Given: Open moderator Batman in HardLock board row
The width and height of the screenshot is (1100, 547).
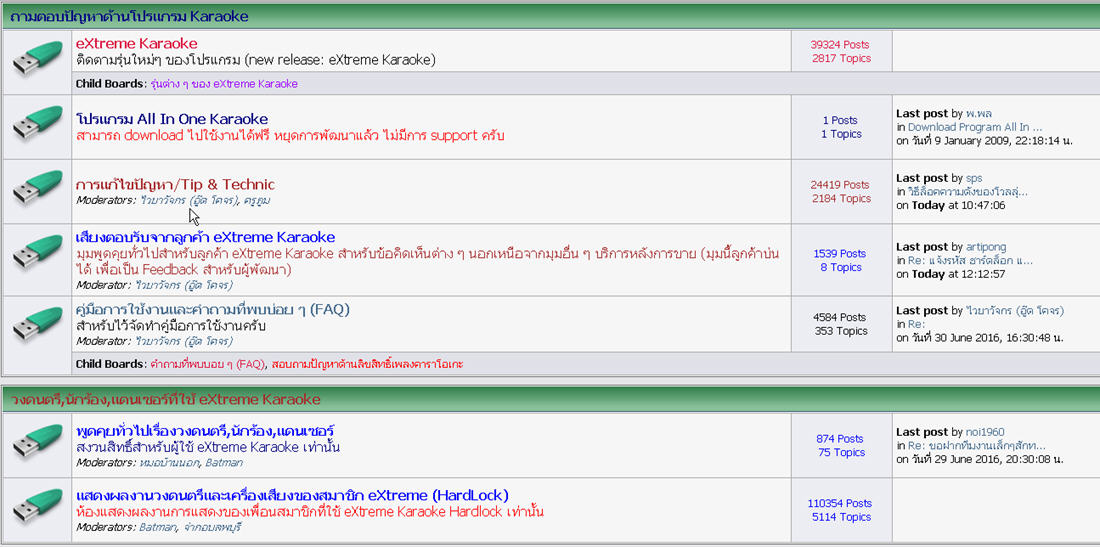Looking at the screenshot, I should point(158,527).
